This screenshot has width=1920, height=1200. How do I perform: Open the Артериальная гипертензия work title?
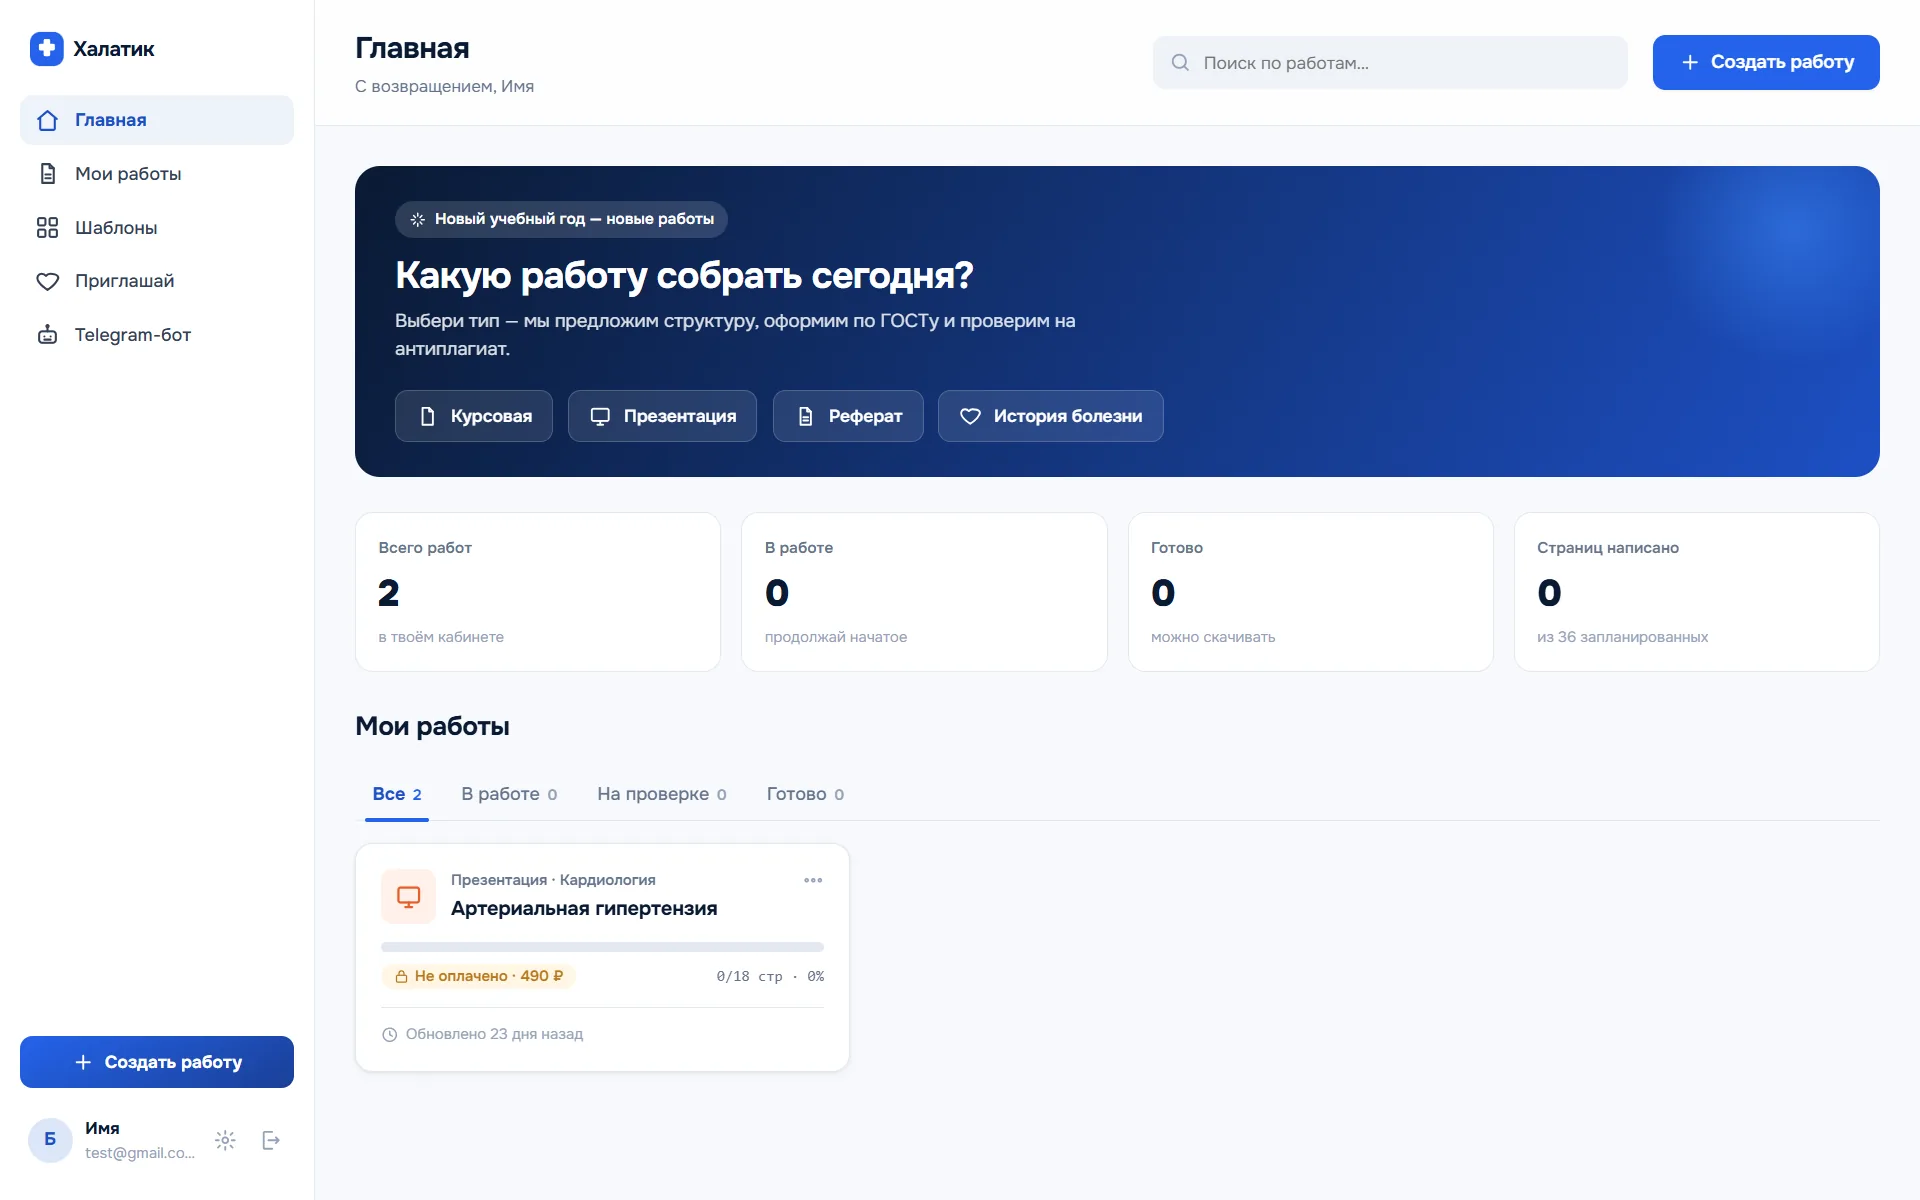coord(584,908)
